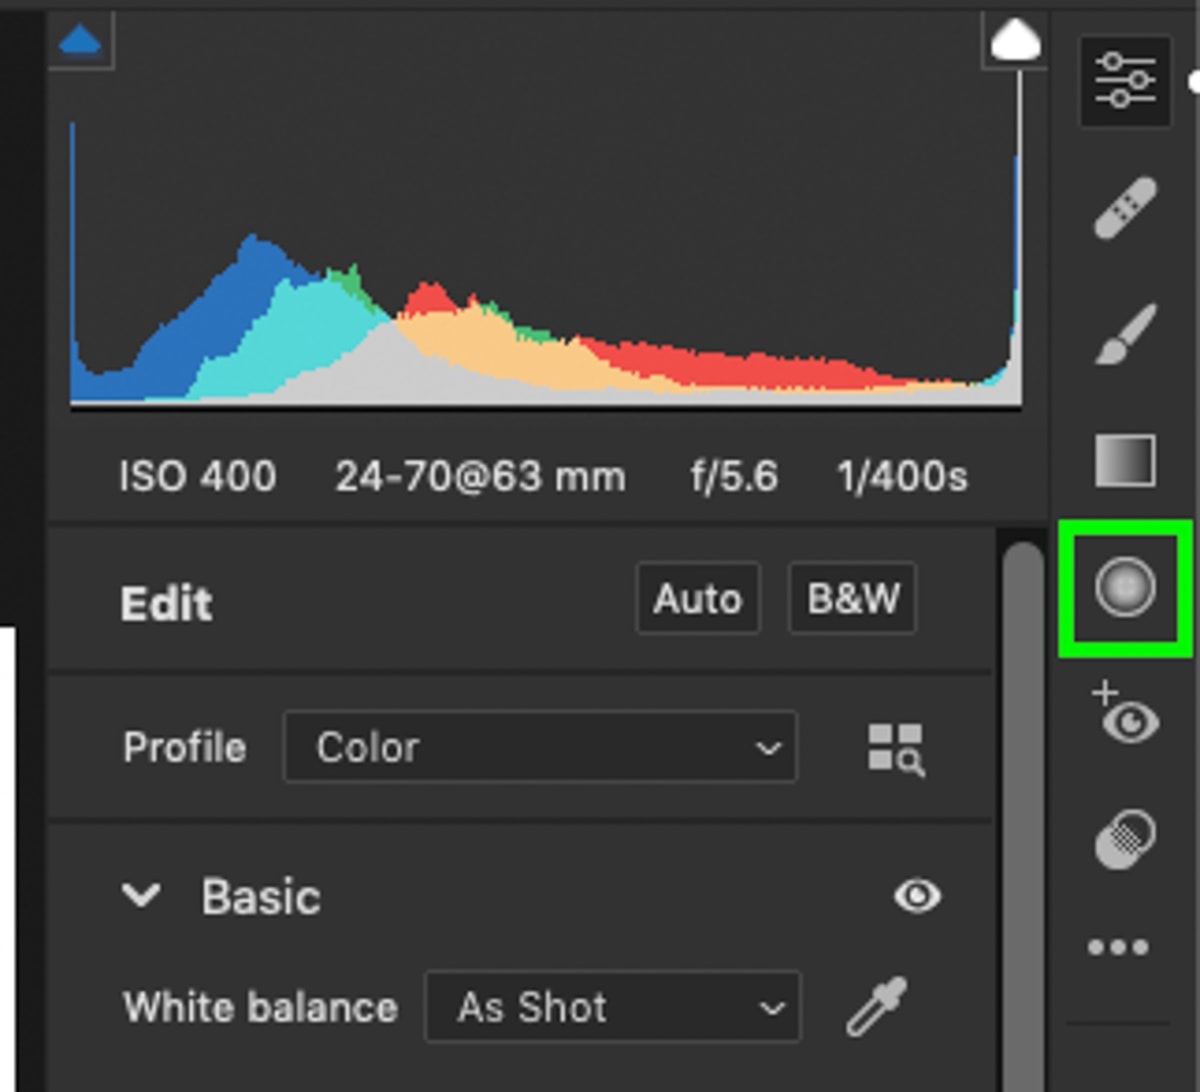Toggle the shadow clipping warning triangle
This screenshot has height=1092, width=1200.
point(80,41)
